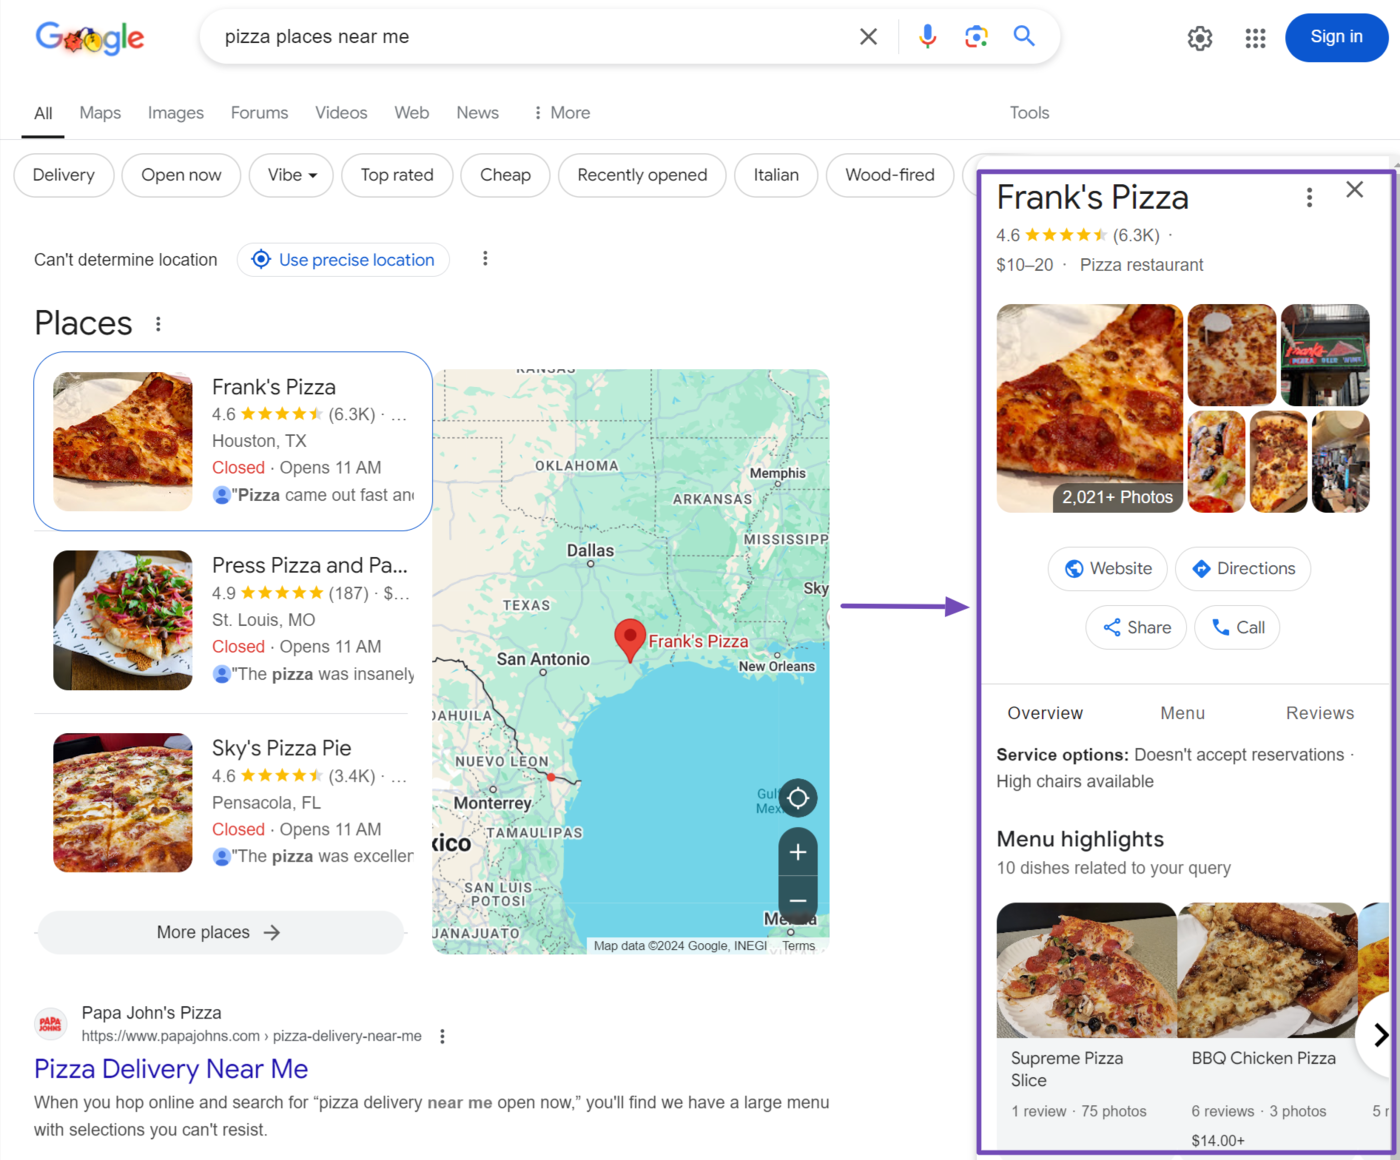The image size is (1400, 1160).
Task: Expand the More search categories menu
Action: coord(561,113)
